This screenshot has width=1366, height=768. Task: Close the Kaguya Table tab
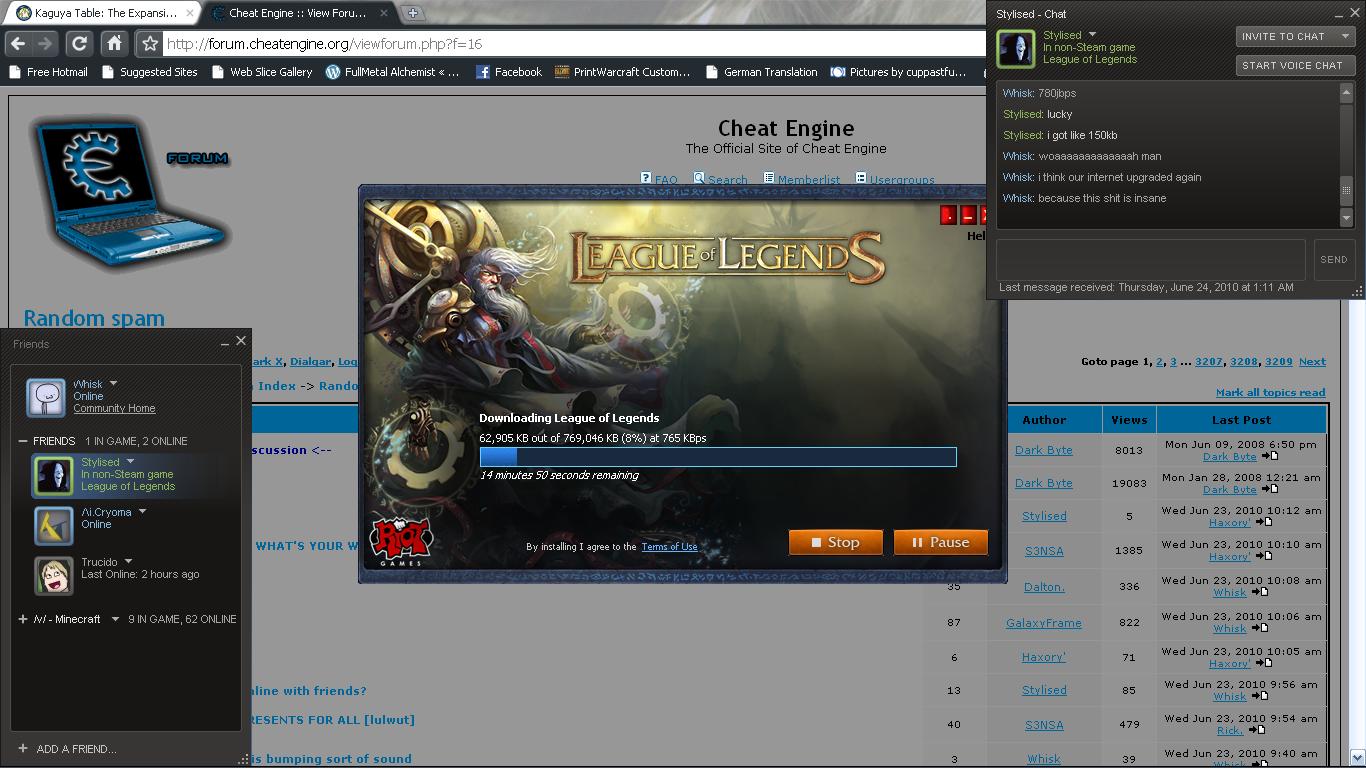(192, 14)
